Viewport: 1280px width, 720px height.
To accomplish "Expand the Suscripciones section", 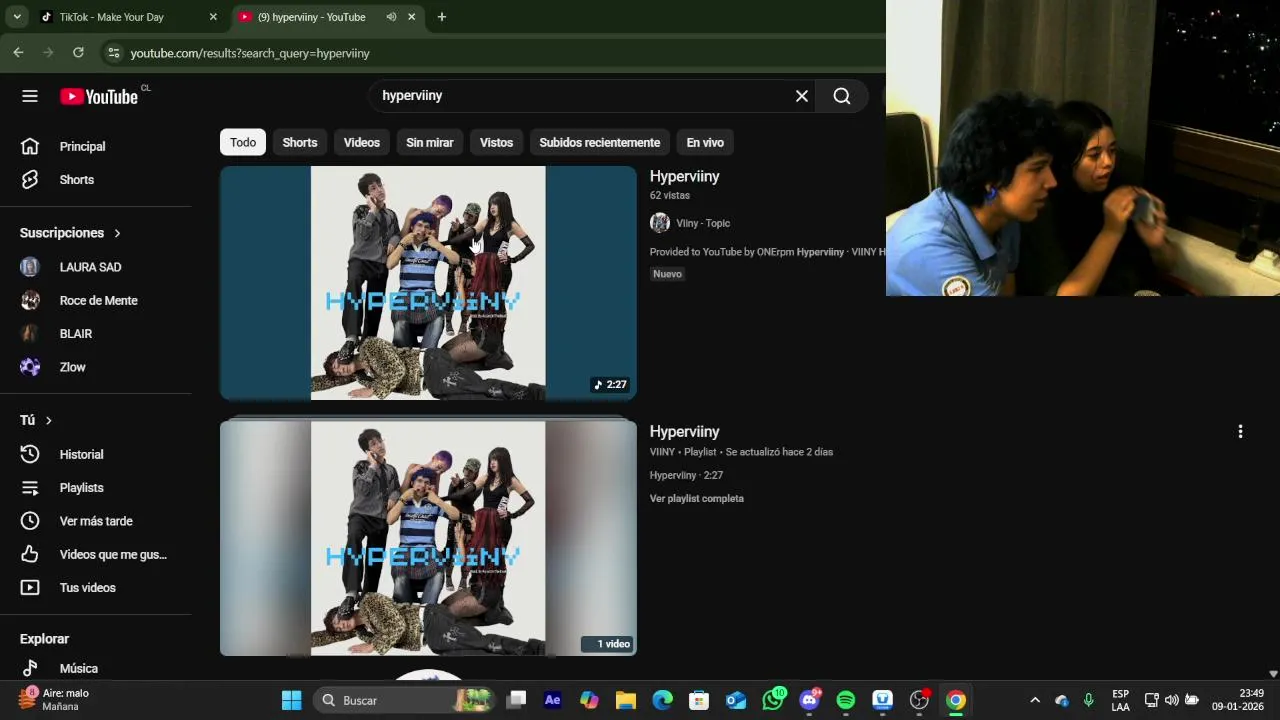I will coord(70,233).
